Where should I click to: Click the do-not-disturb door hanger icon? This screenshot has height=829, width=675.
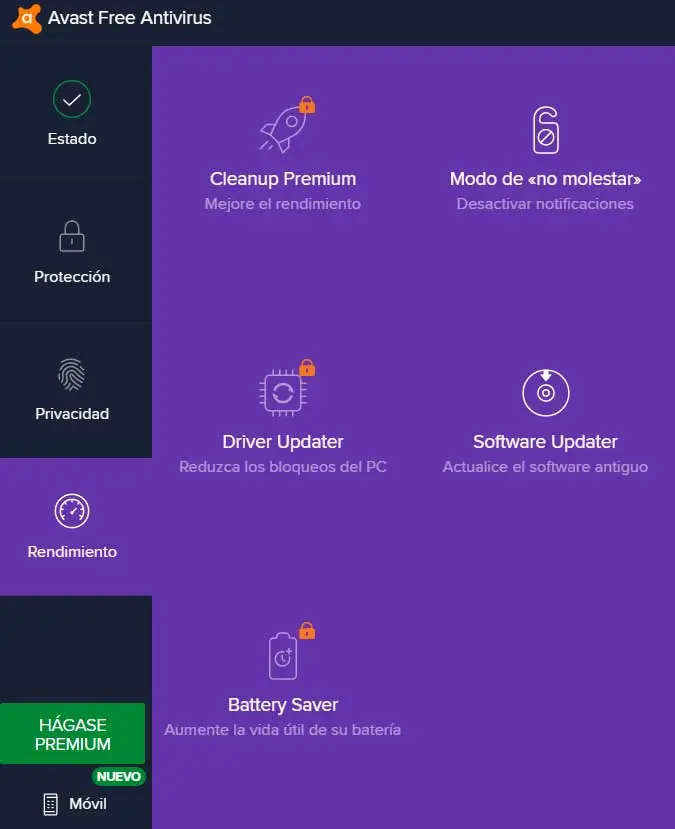545,130
